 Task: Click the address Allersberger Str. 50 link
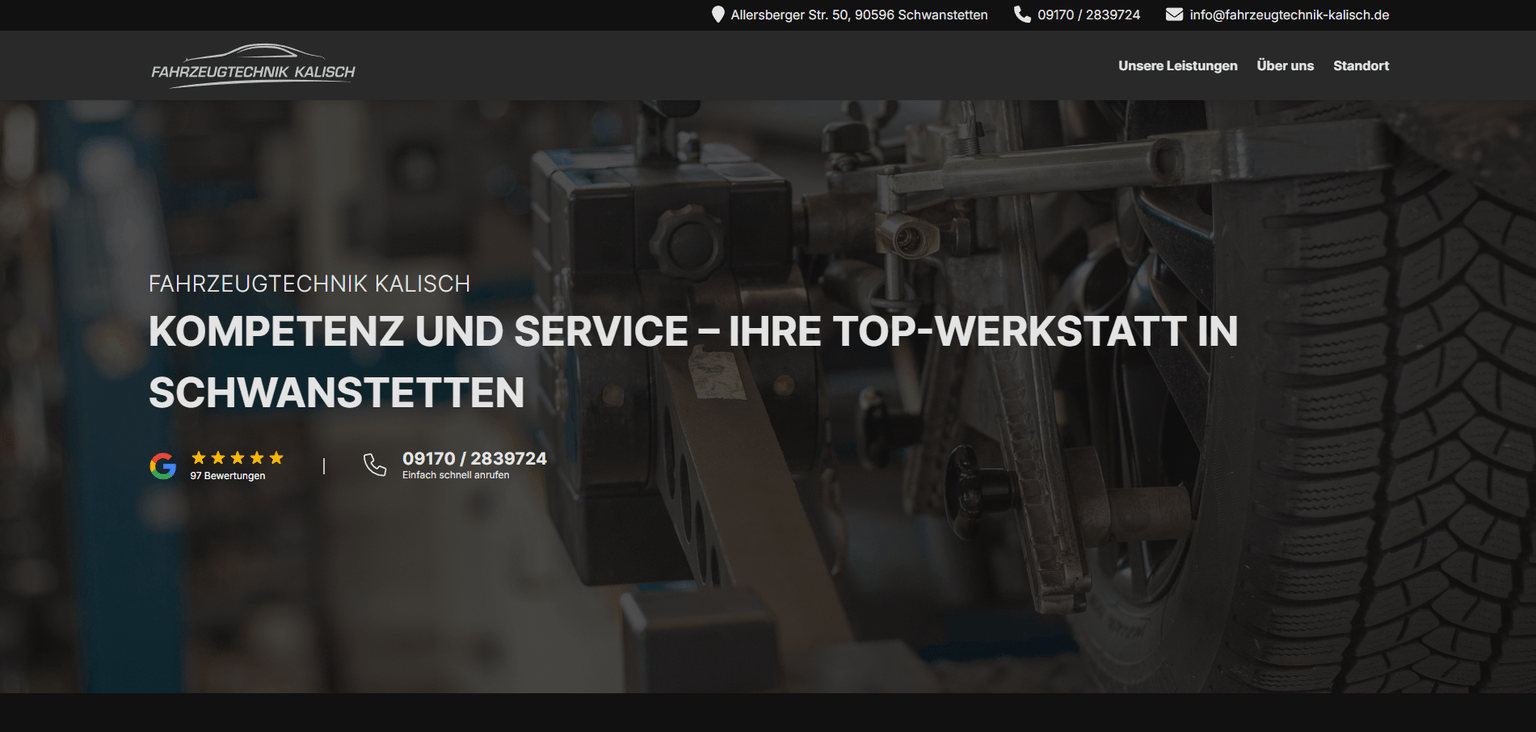tap(859, 15)
